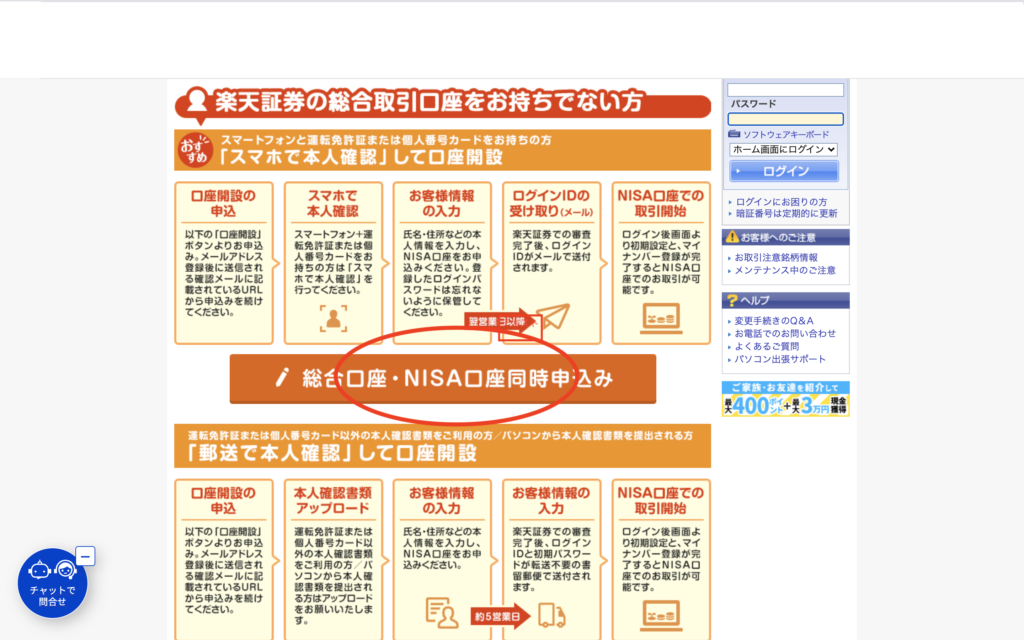This screenshot has height=640, width=1024.
Task: Click the paper airplane mail icon
Action: [553, 318]
